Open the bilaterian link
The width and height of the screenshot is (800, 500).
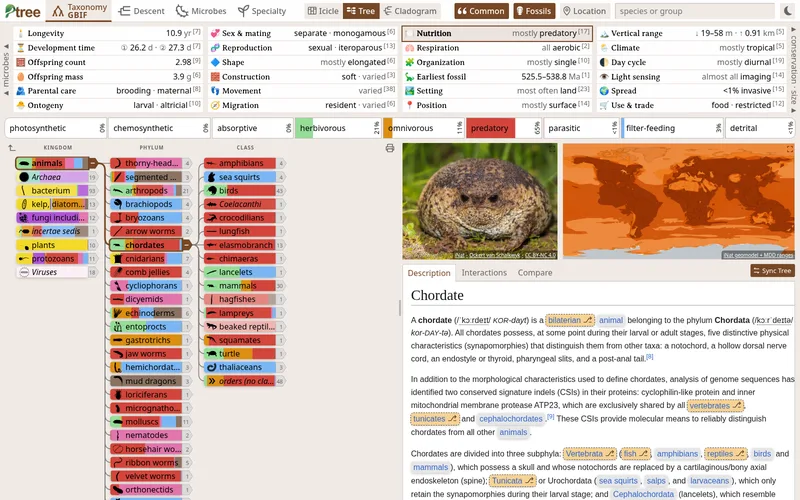point(570,320)
